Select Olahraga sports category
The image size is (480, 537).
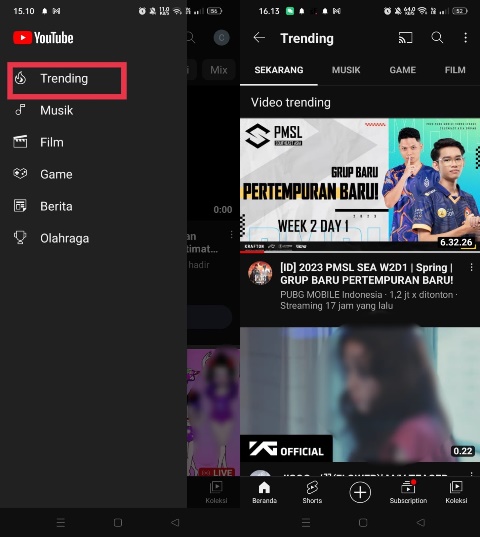[x=65, y=238]
